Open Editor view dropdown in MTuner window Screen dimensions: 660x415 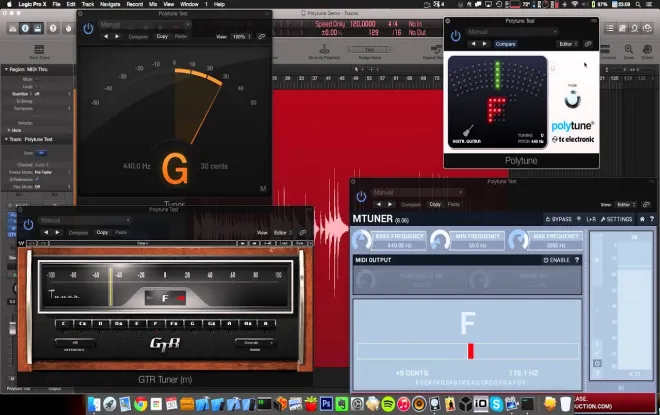pyautogui.click(x=626, y=205)
